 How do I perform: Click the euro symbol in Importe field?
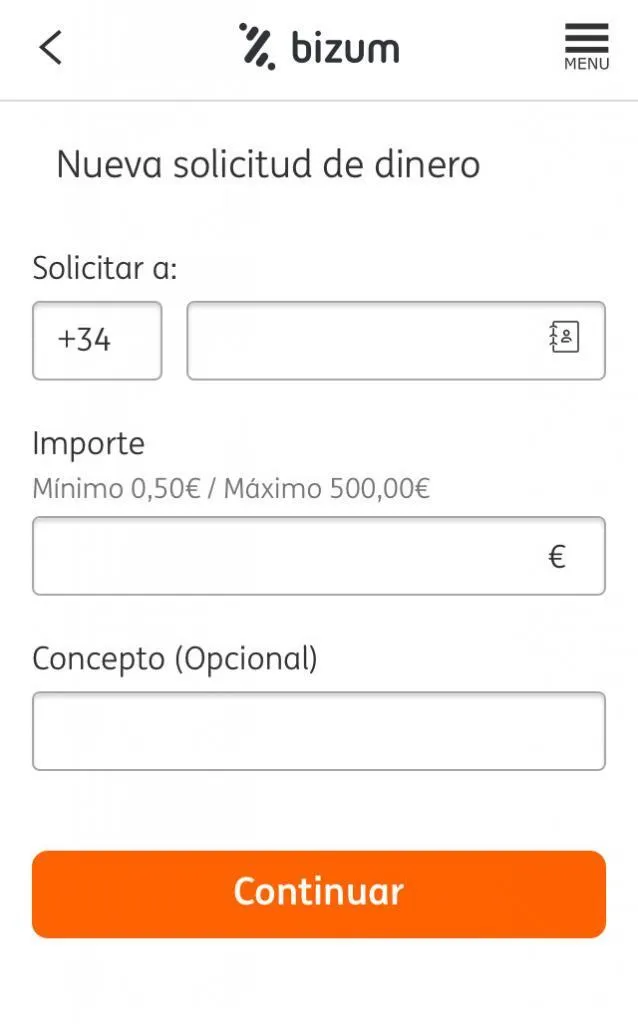point(559,555)
